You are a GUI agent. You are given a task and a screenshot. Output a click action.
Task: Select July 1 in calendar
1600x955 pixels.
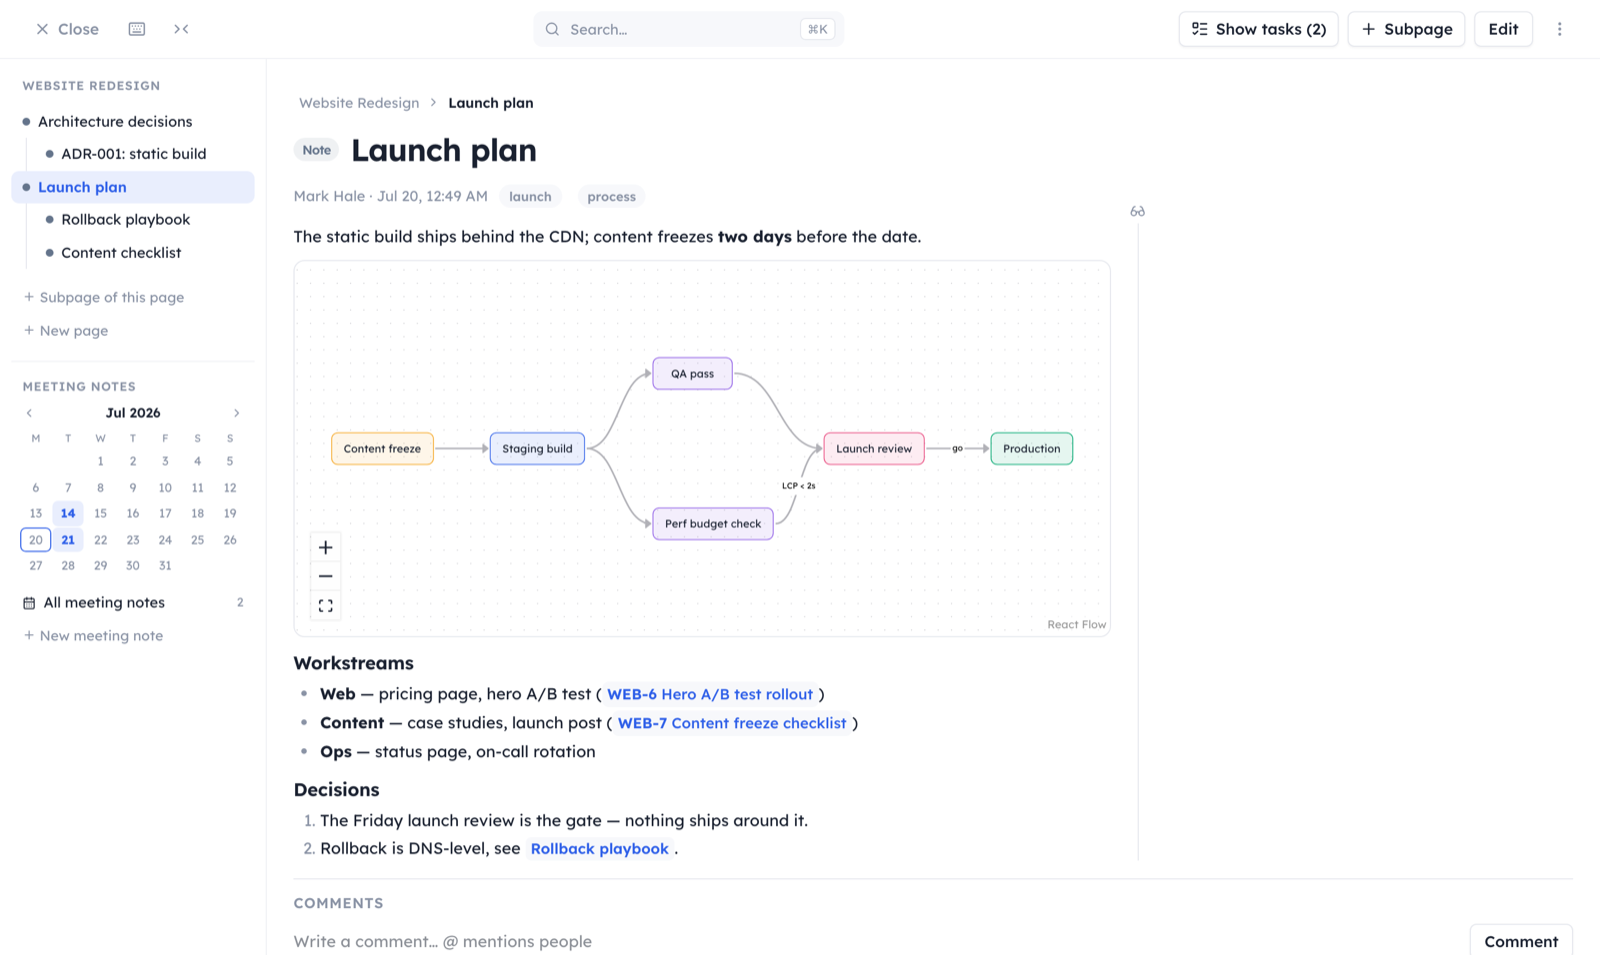pos(100,461)
